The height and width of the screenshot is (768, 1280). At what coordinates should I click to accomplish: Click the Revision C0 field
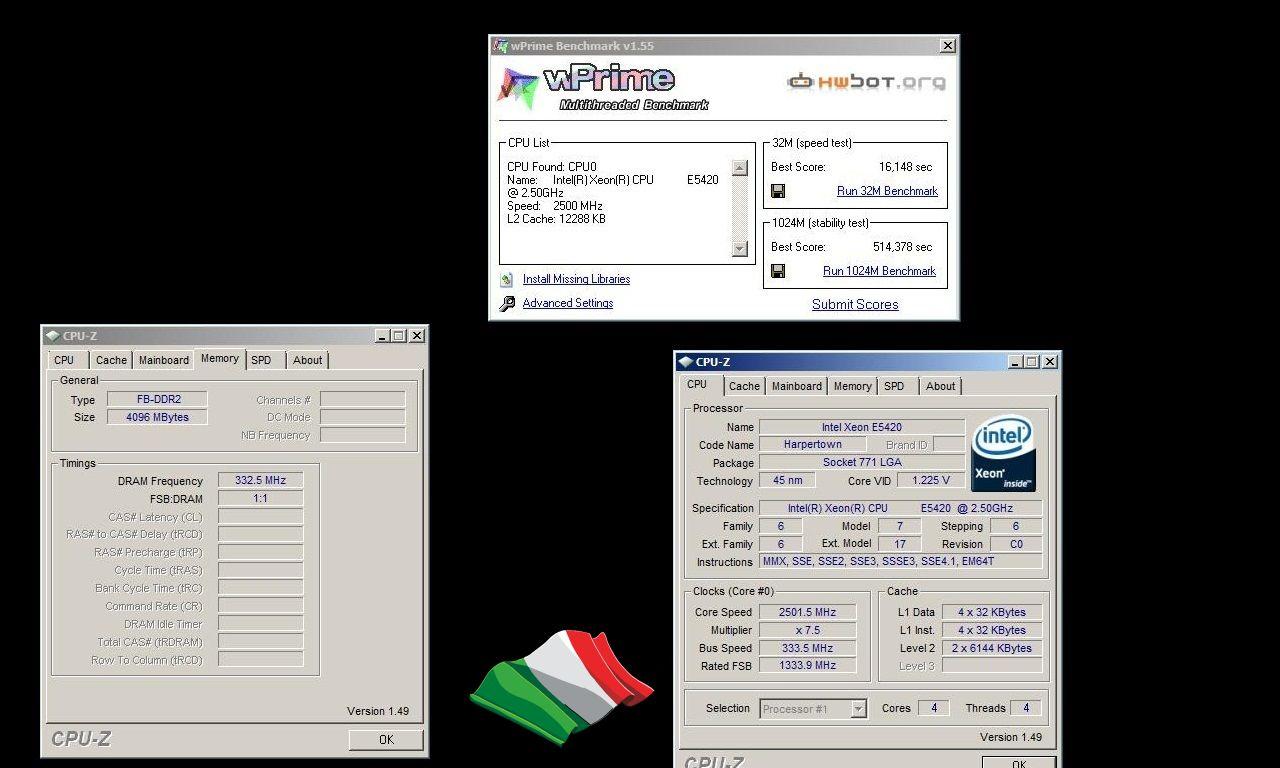click(1016, 545)
